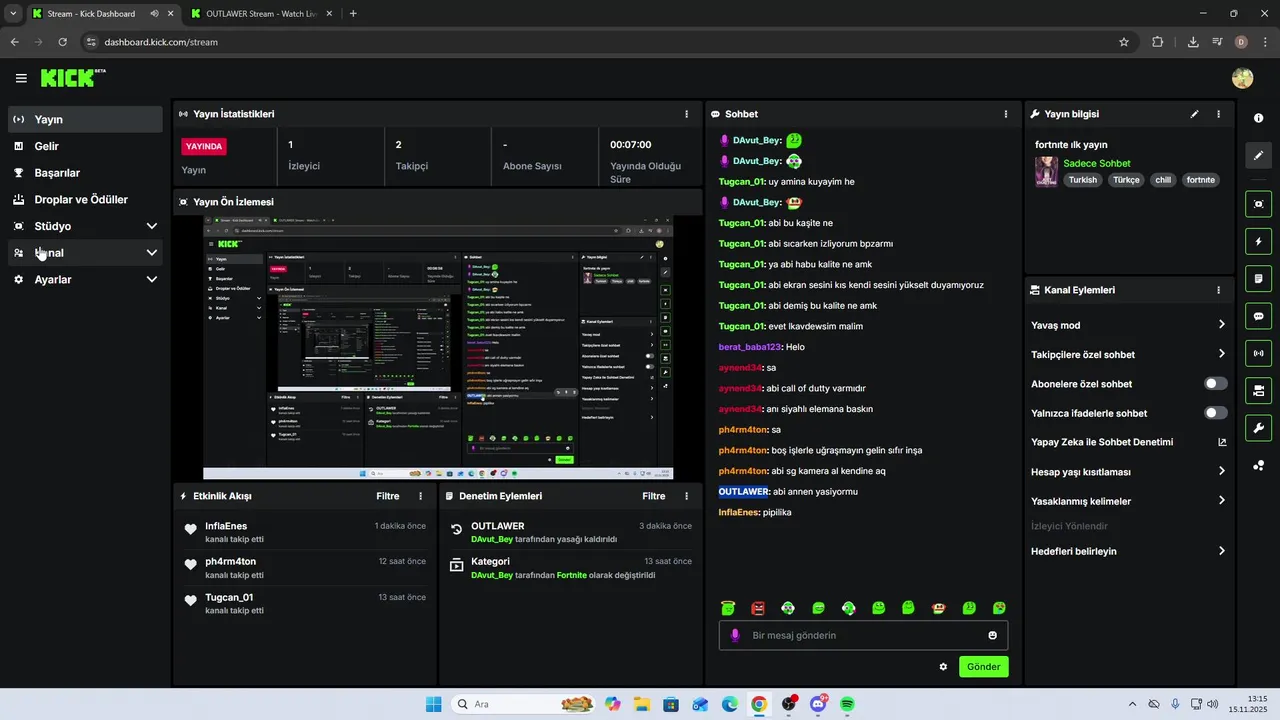Click the Sadece Sohbet category link
This screenshot has height=720, width=1280.
(x=1097, y=163)
